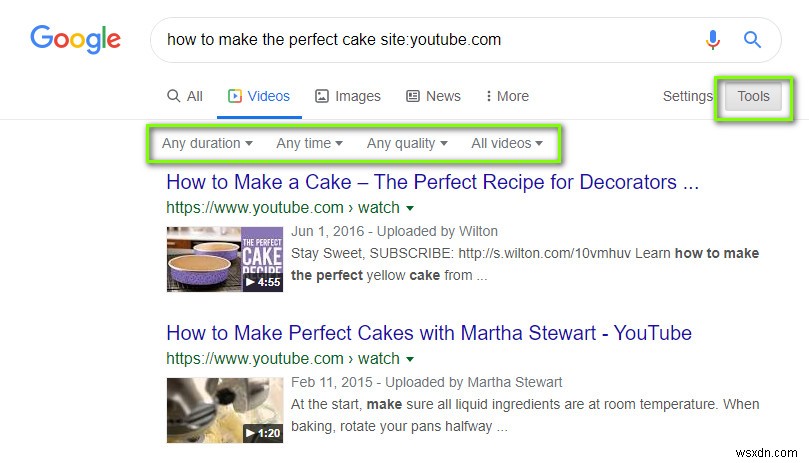
Task: Toggle the Tools button
Action: pyautogui.click(x=754, y=96)
